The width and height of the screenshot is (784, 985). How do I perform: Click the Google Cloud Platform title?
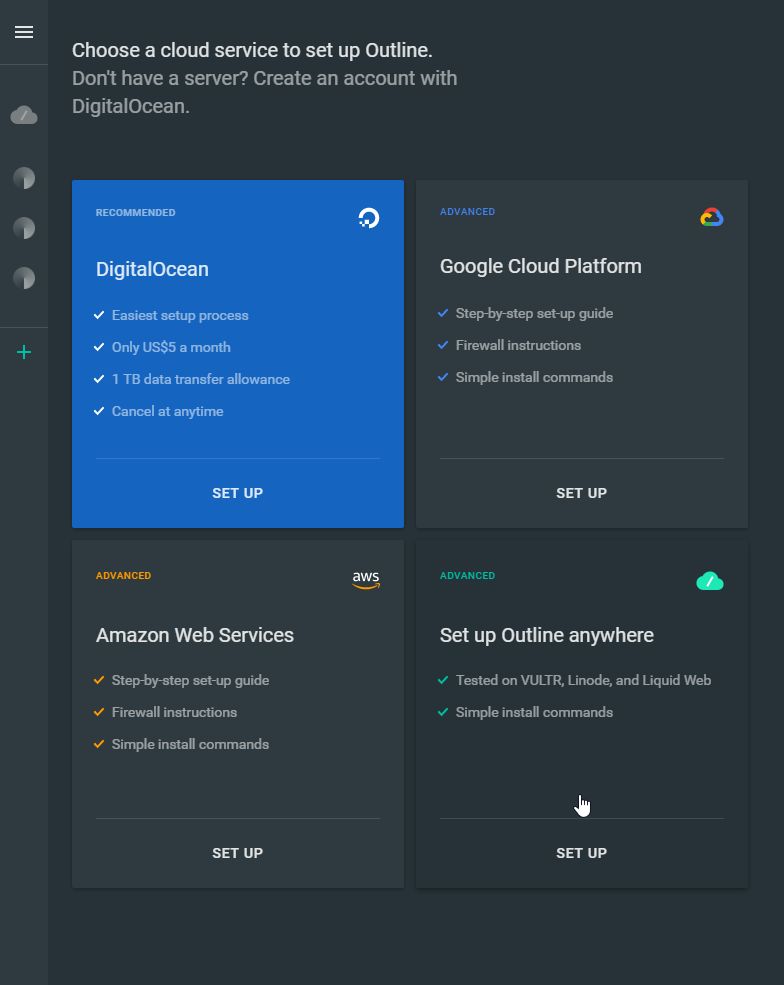(541, 266)
